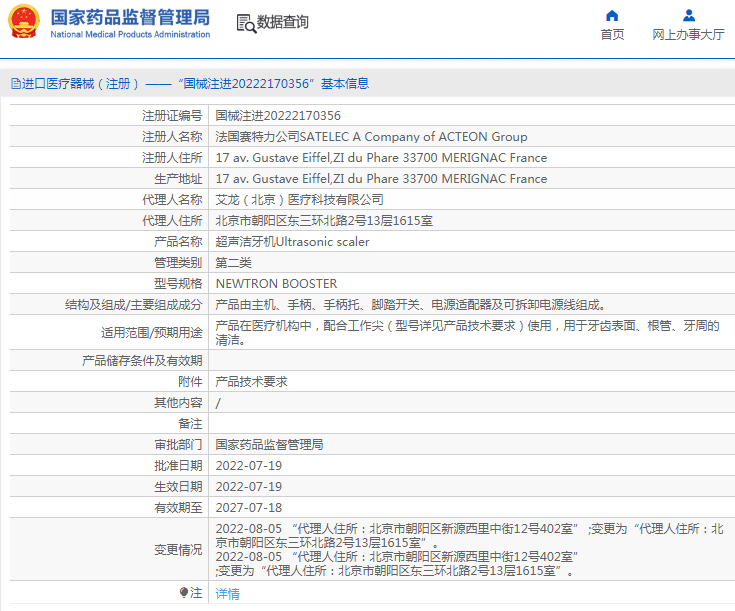
Task: Click the 国家药品监督管理局 site title
Action: [130, 16]
